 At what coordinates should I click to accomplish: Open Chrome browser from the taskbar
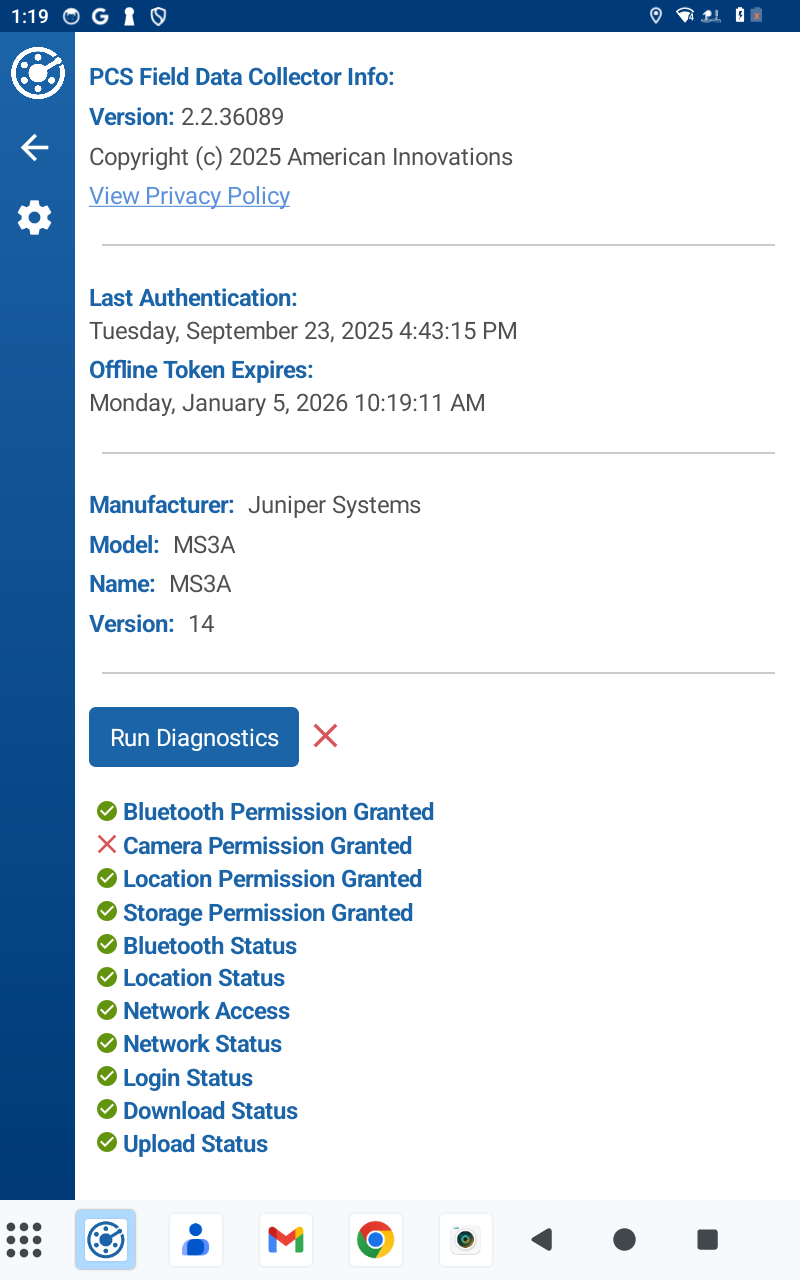[375, 1240]
